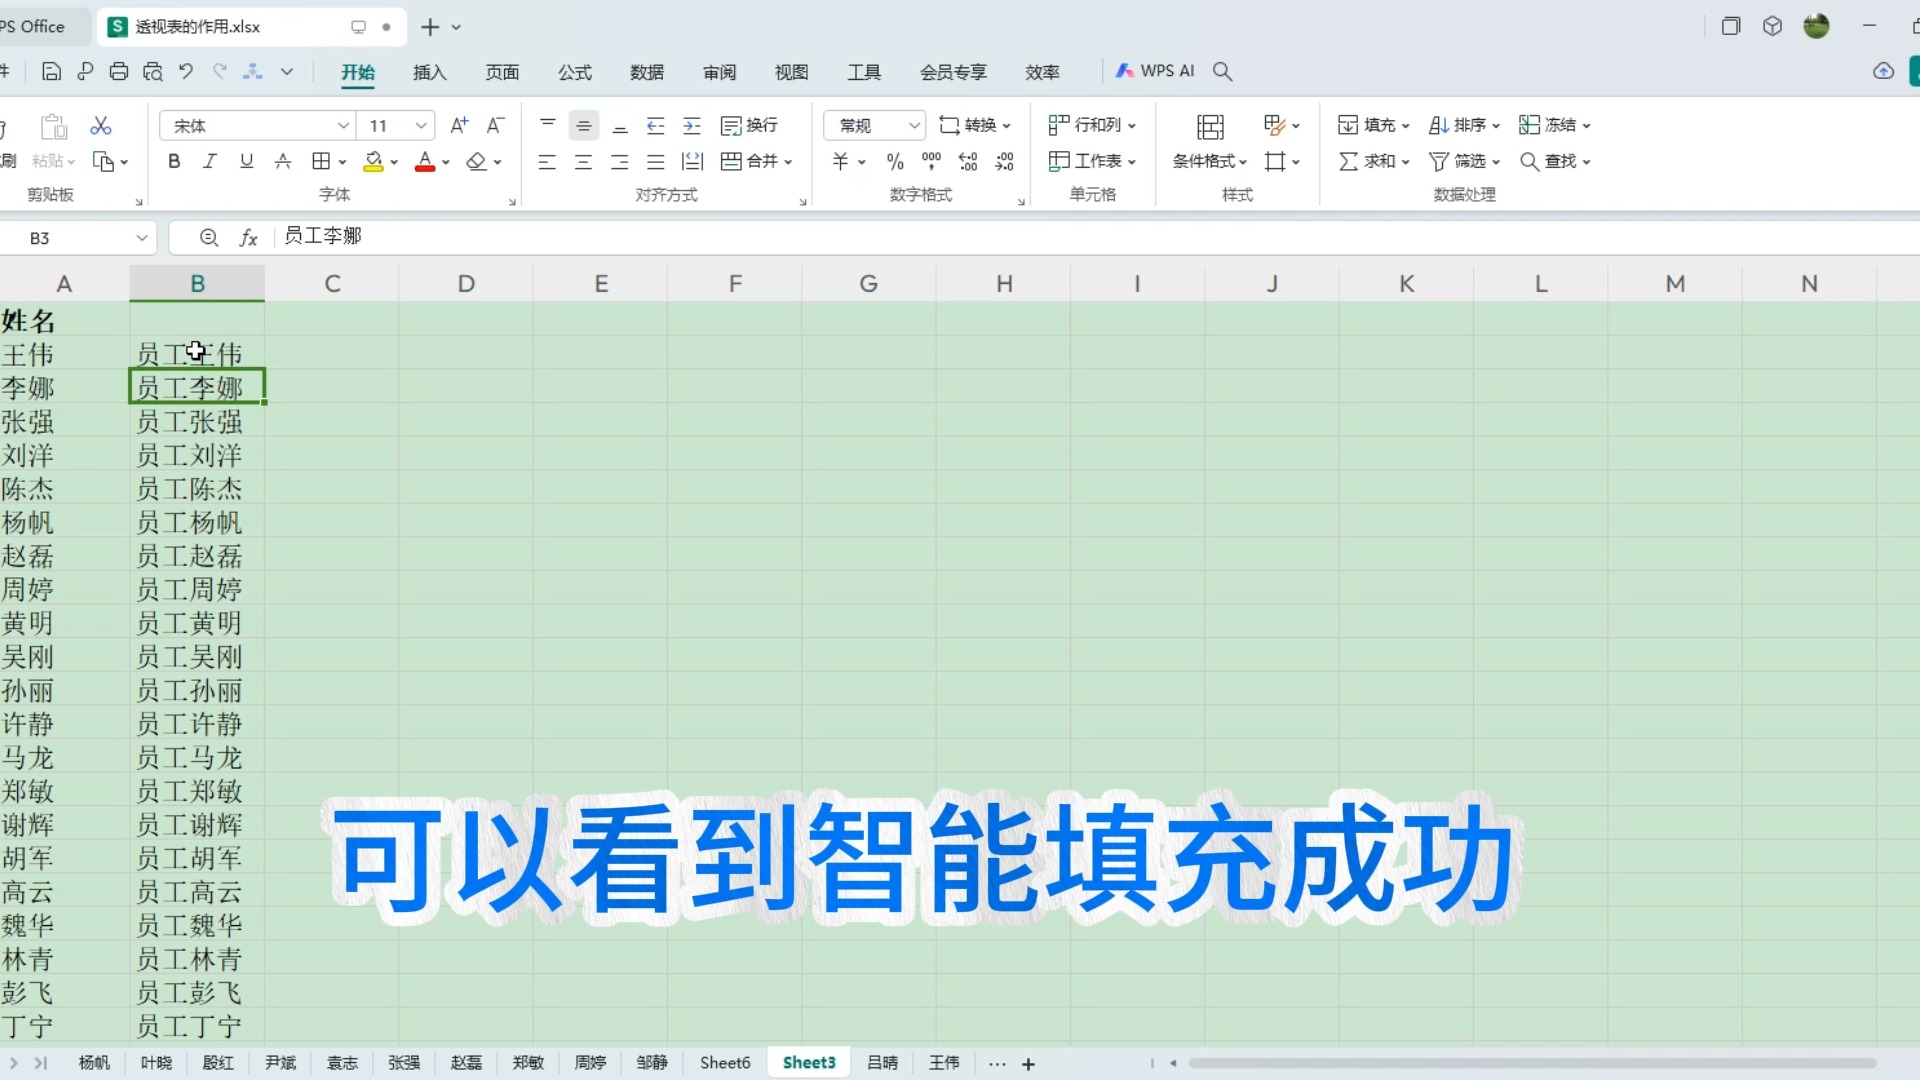Select center horizontal alignment
Image resolution: width=1920 pixels, height=1080 pixels.
pos(583,161)
